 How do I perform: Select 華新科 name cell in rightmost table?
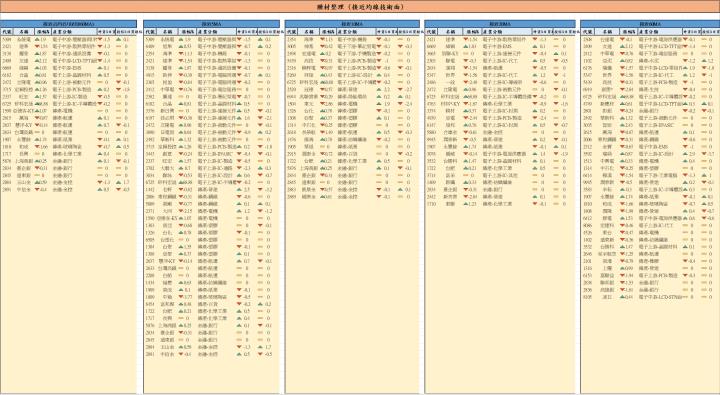click(x=607, y=118)
